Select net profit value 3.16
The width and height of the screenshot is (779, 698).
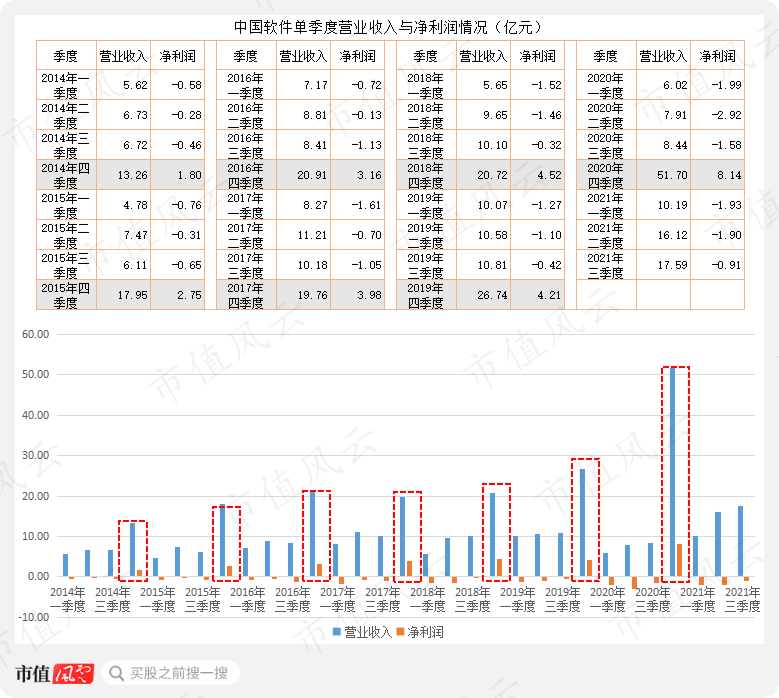[x=369, y=175]
